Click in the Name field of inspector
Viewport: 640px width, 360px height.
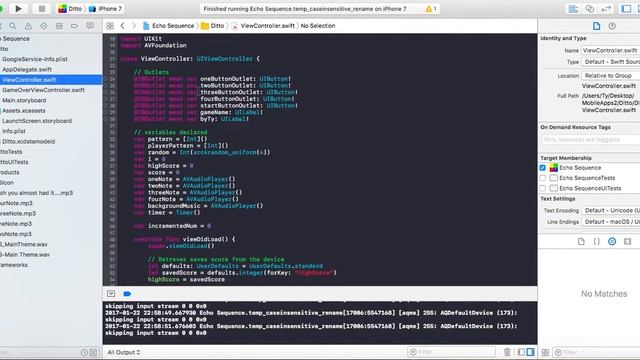tap(611, 50)
